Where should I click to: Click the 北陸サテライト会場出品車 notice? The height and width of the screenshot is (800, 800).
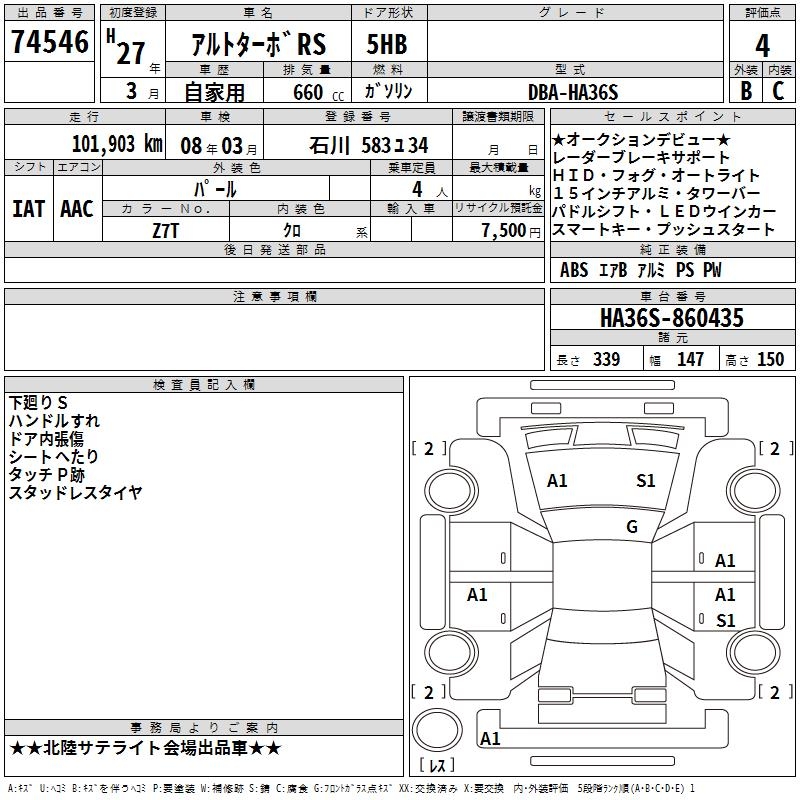[x=146, y=748]
